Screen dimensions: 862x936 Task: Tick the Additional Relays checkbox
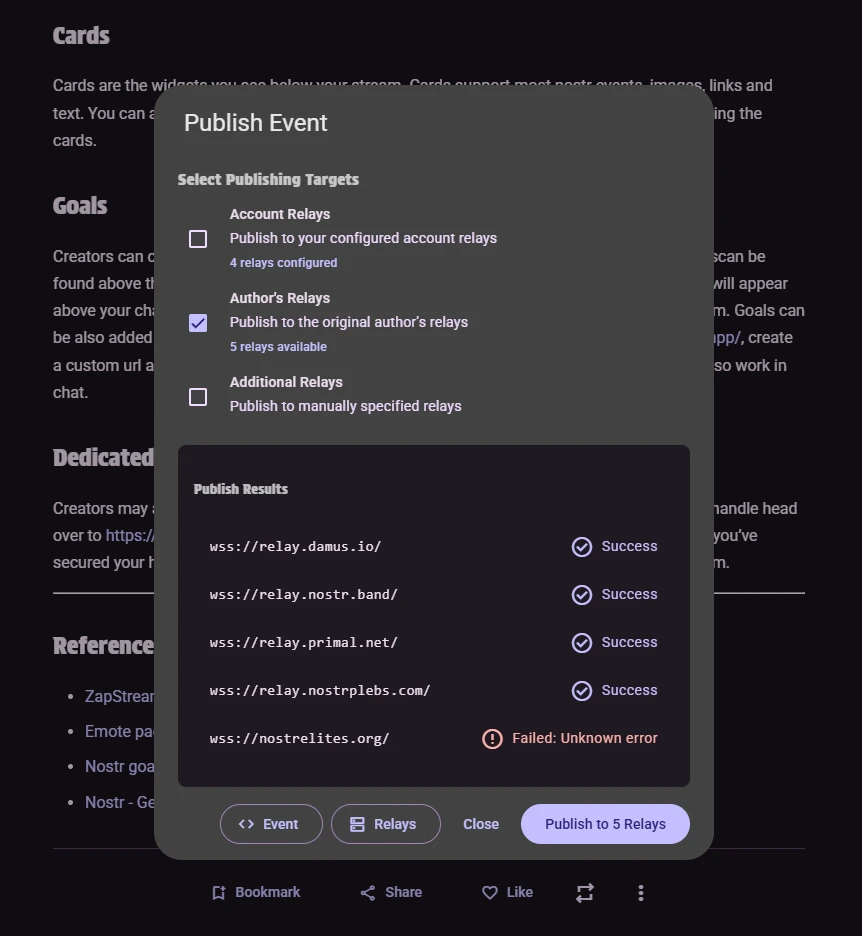pyautogui.click(x=198, y=397)
